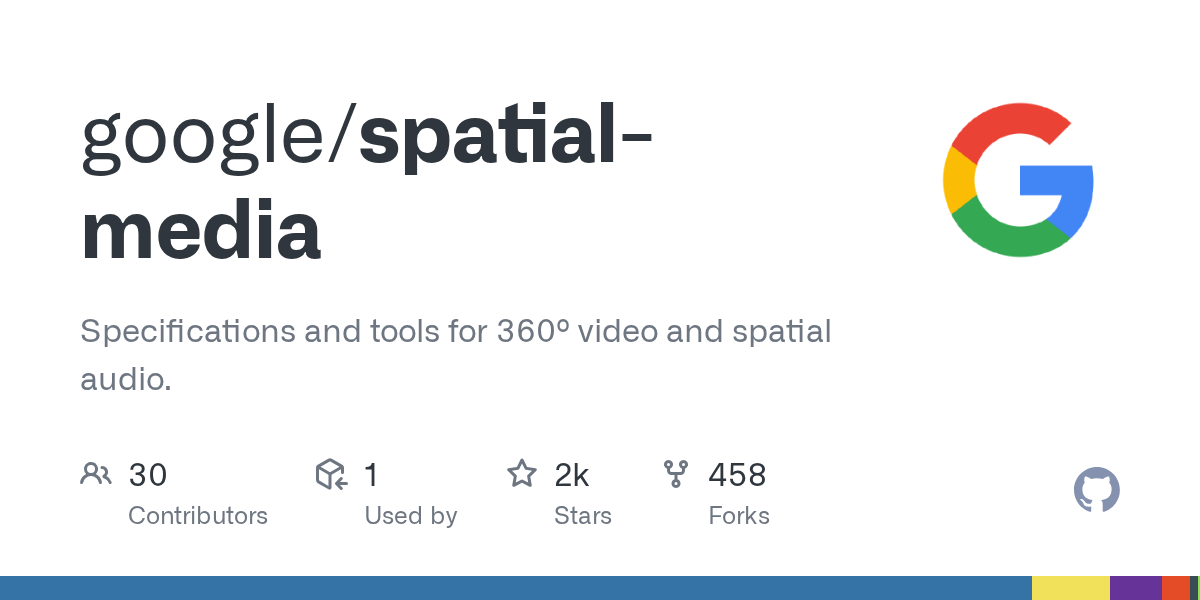Click the "458" forks count
The height and width of the screenshot is (600, 1200).
[737, 475]
